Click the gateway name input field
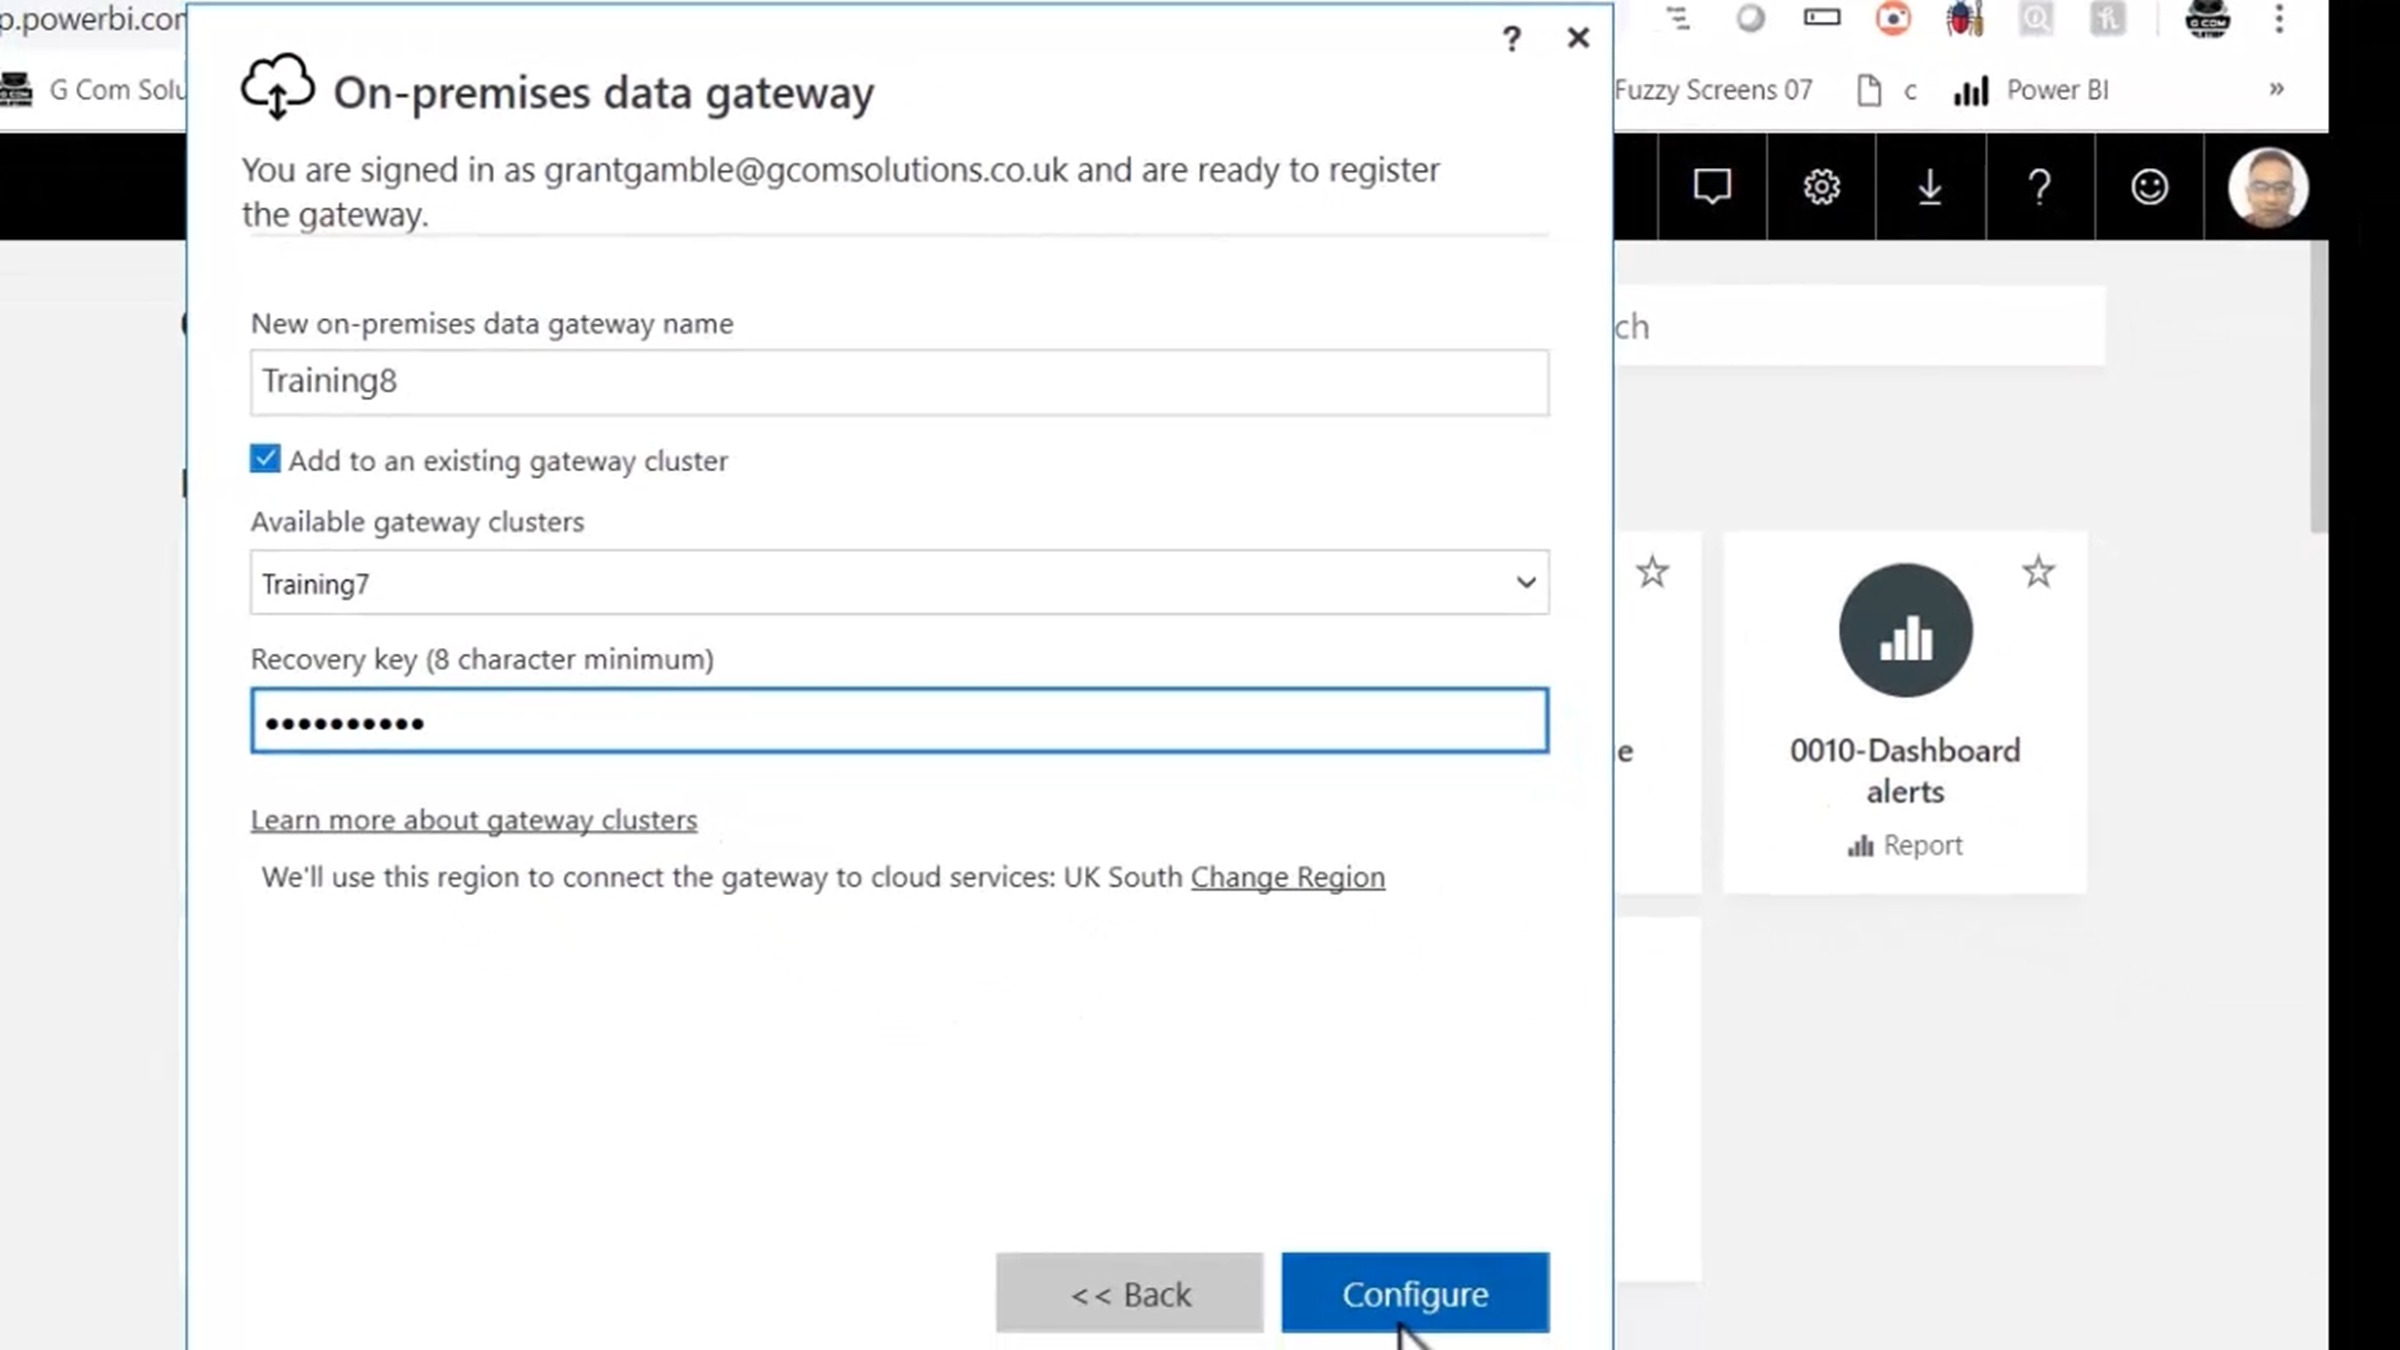Viewport: 2400px width, 1350px height. point(899,382)
